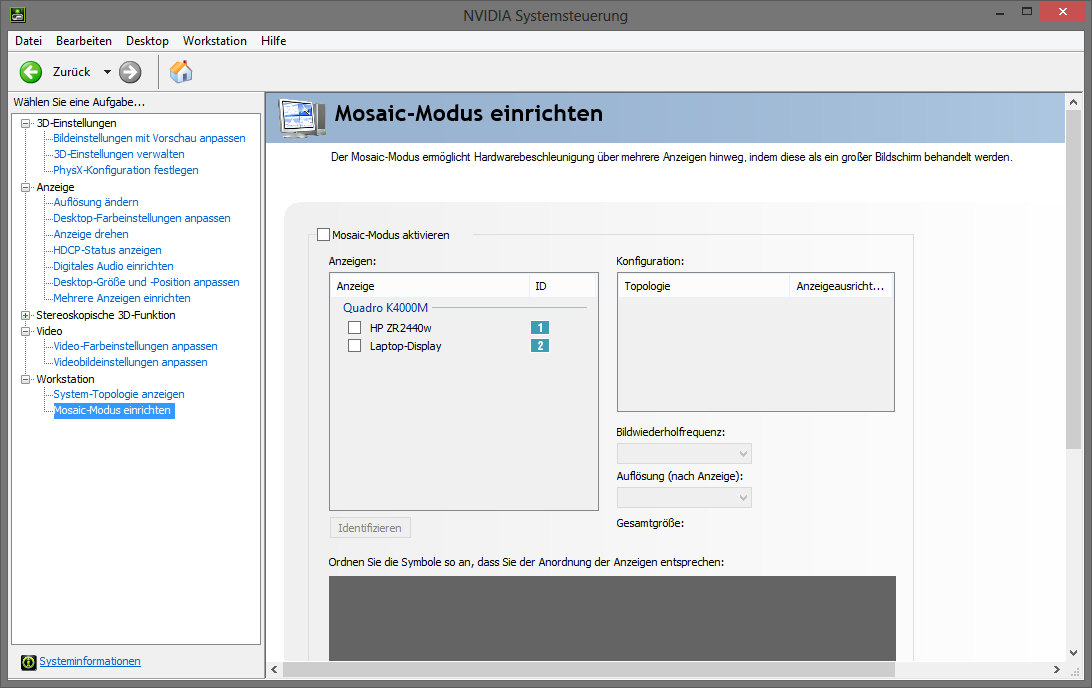Click the Mosaic monitor header icon
This screenshot has height=688, width=1092.
pos(302,118)
